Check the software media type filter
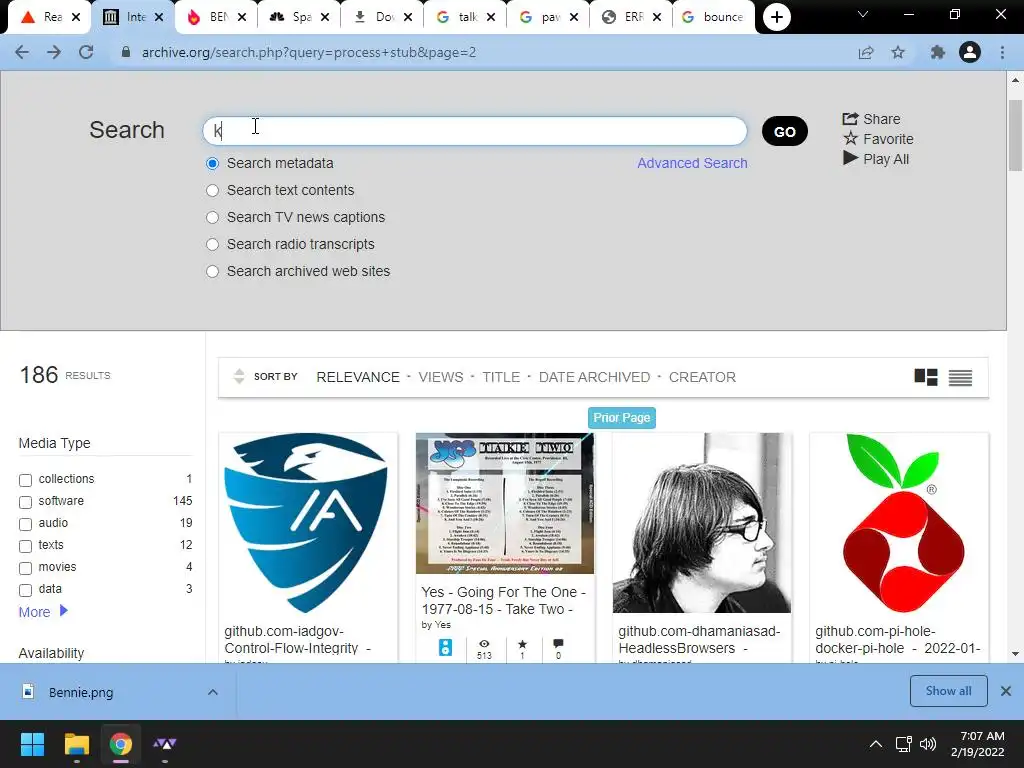The image size is (1024, 768). click(x=25, y=502)
